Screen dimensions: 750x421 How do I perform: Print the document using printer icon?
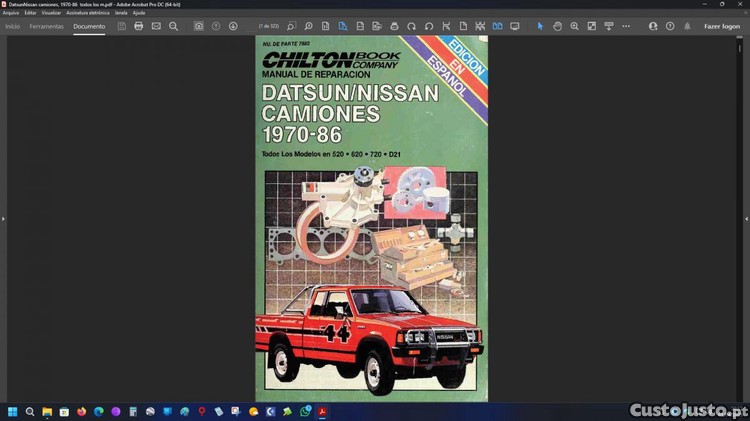(138, 26)
